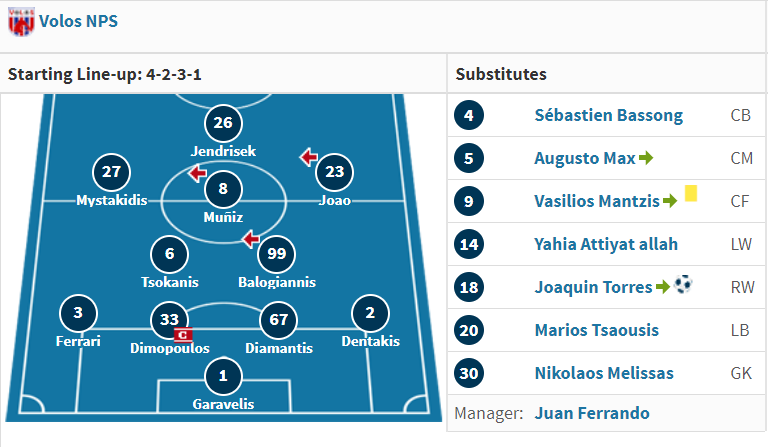
Task: Click the number 4 shirt badge in substitutes
Action: (x=469, y=116)
